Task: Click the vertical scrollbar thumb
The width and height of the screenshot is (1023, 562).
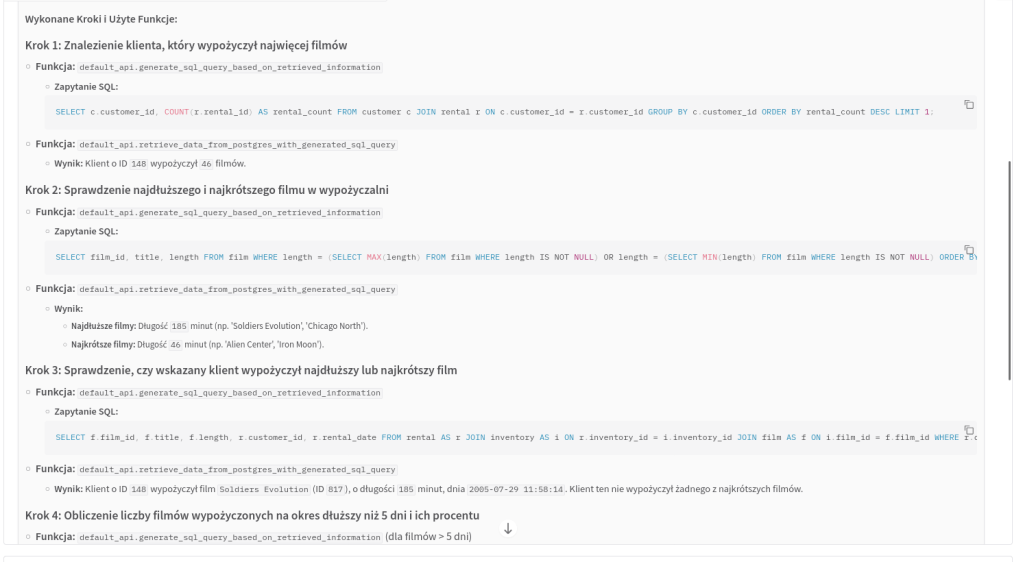Action: click(1008, 270)
